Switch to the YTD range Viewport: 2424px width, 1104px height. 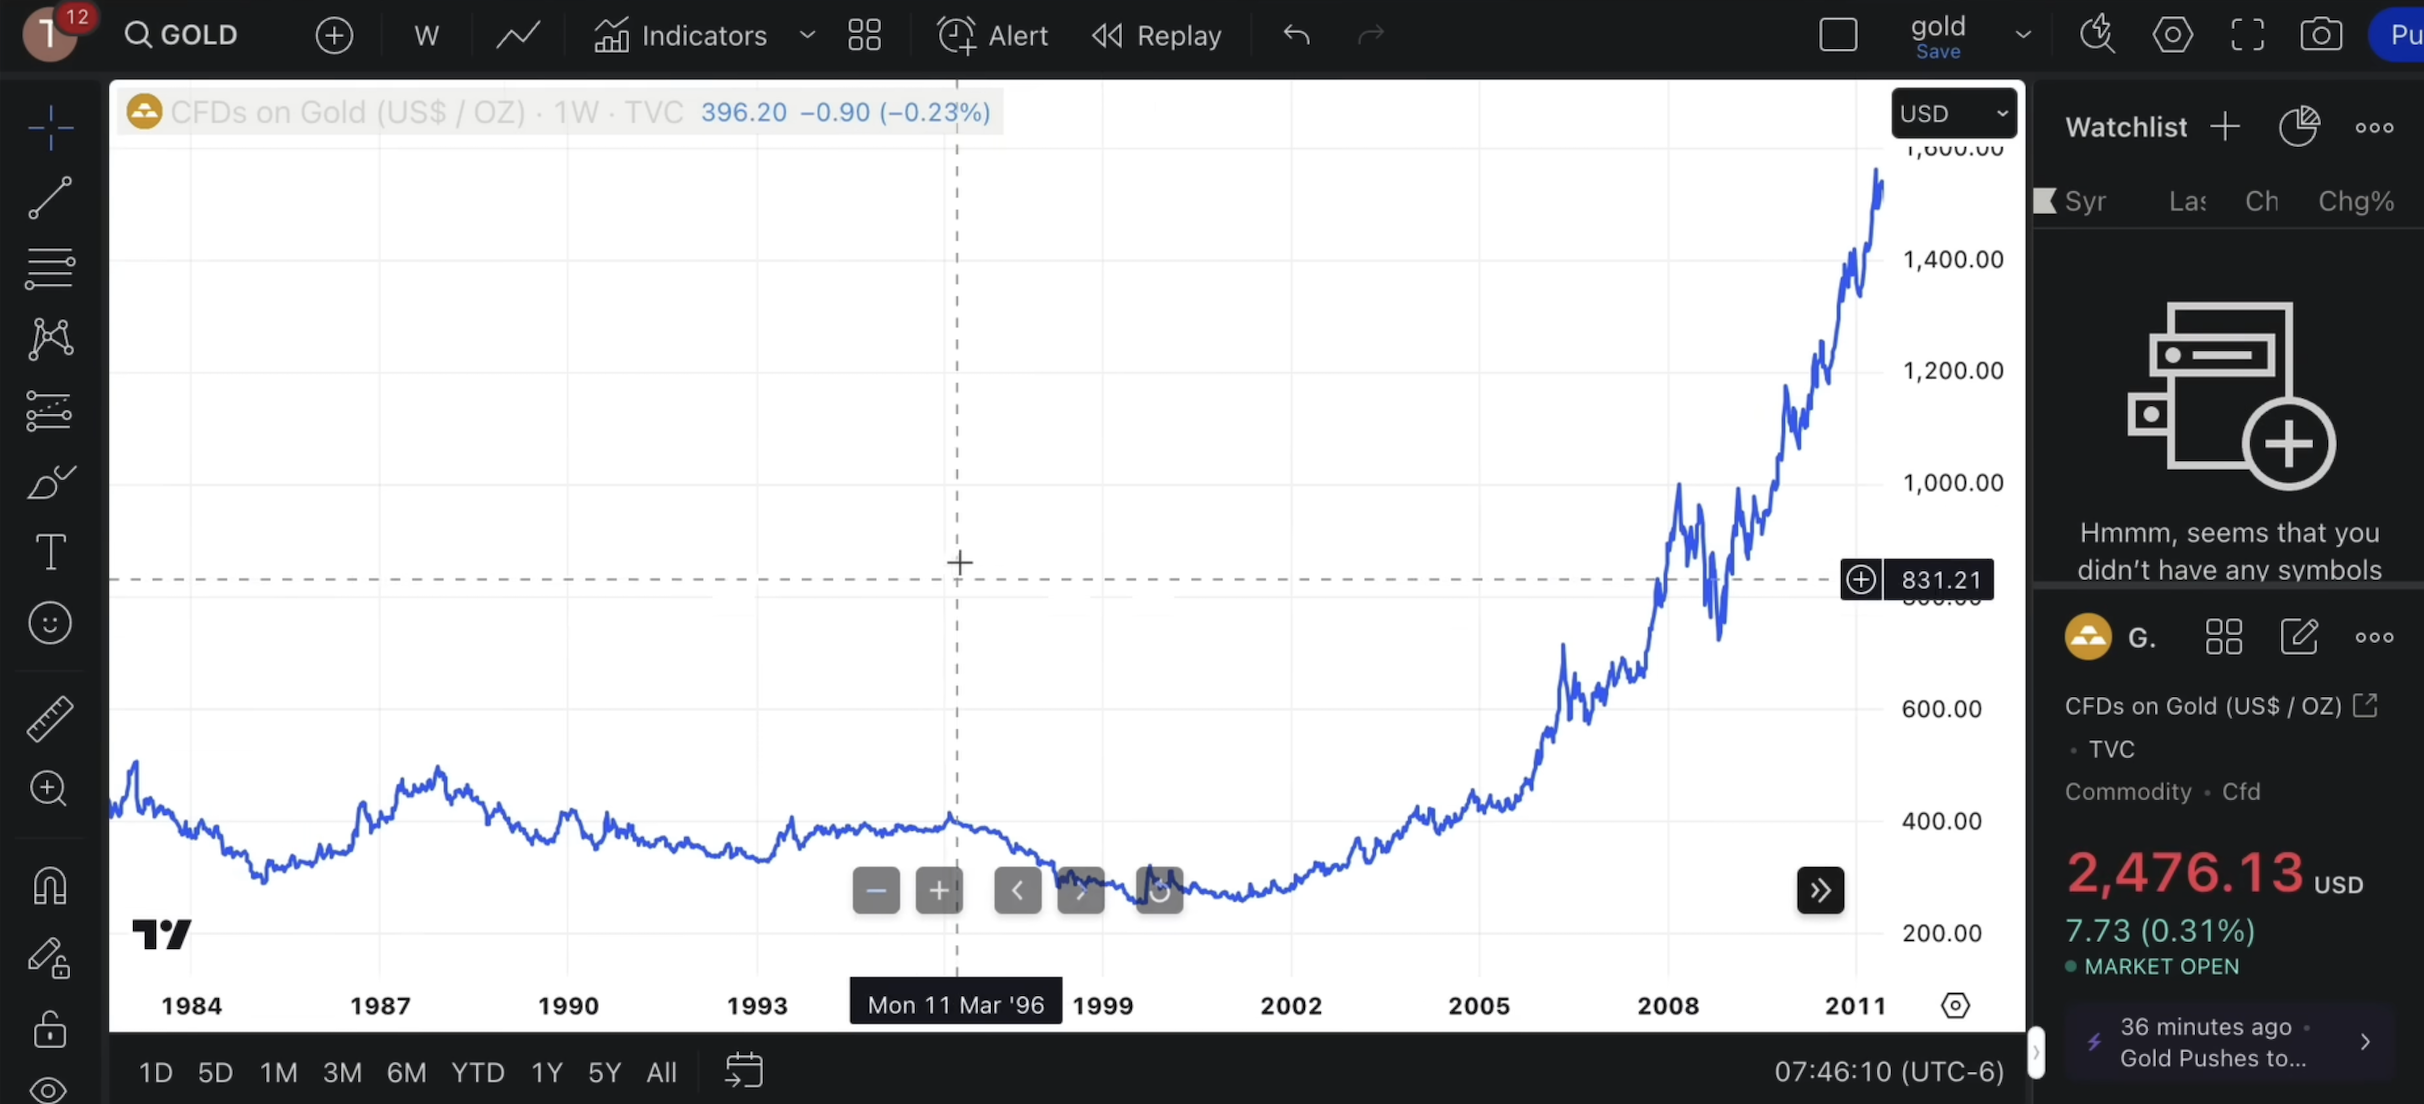pos(477,1072)
